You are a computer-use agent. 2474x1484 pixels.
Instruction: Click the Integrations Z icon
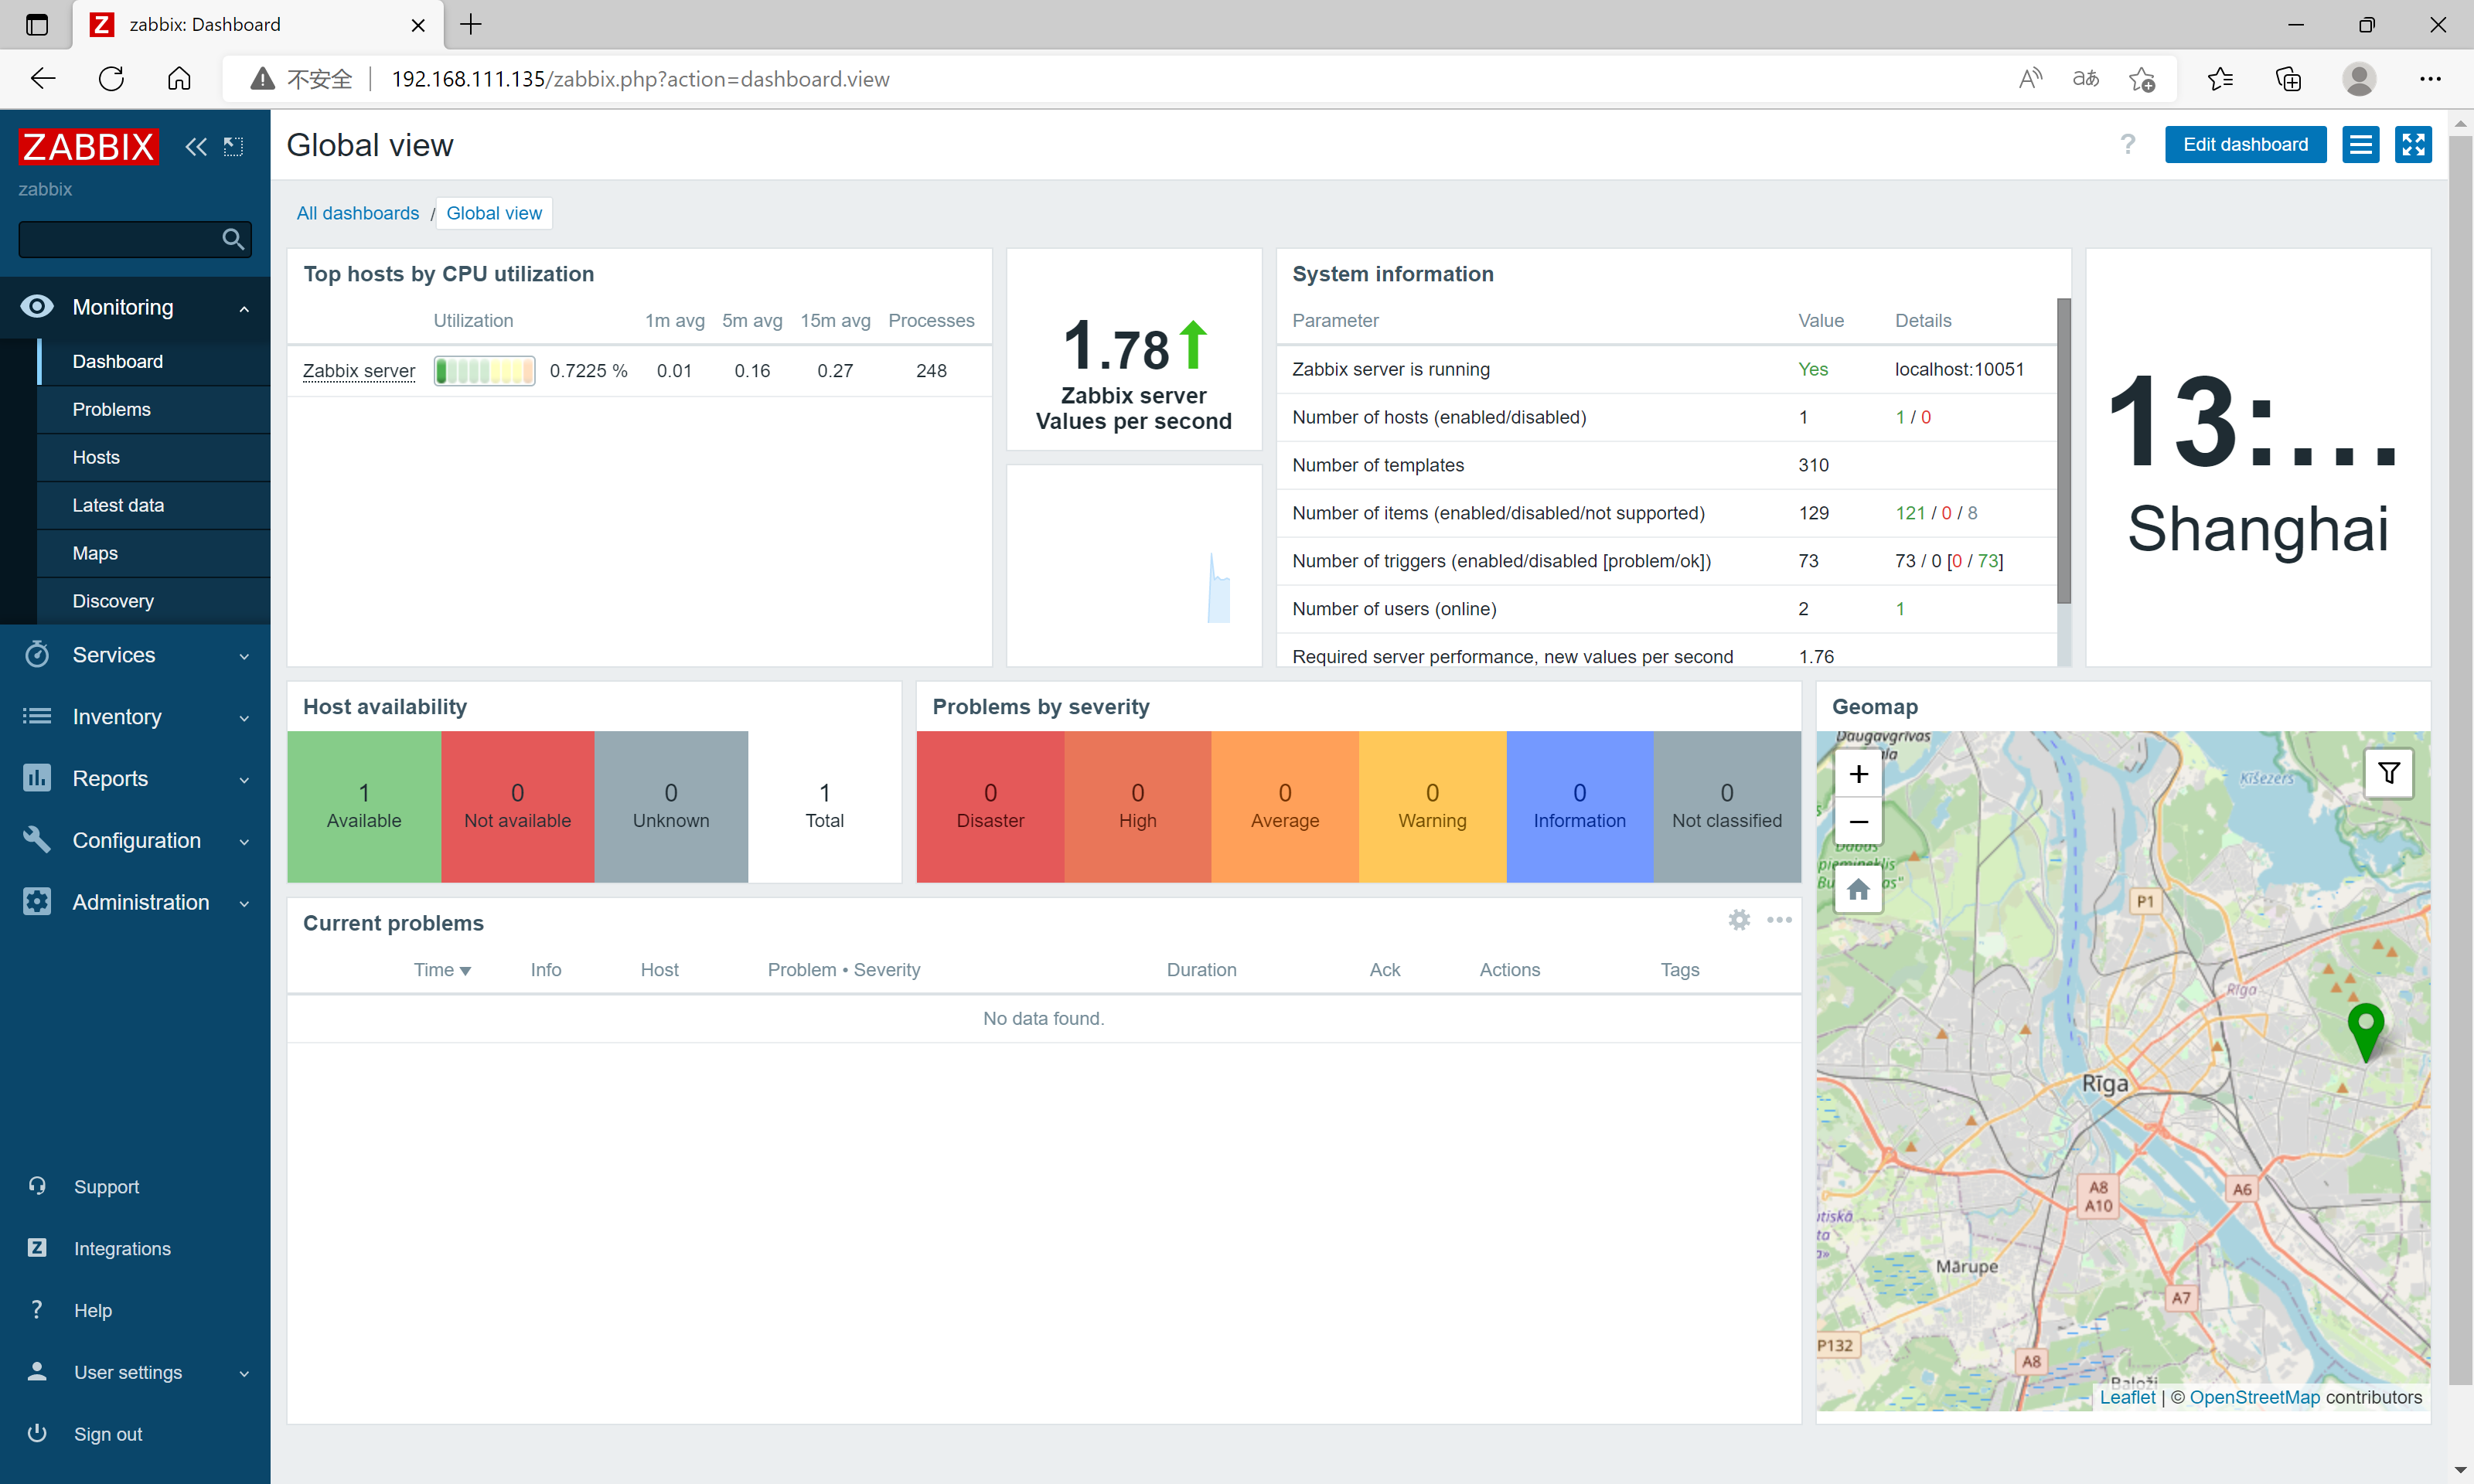37,1248
